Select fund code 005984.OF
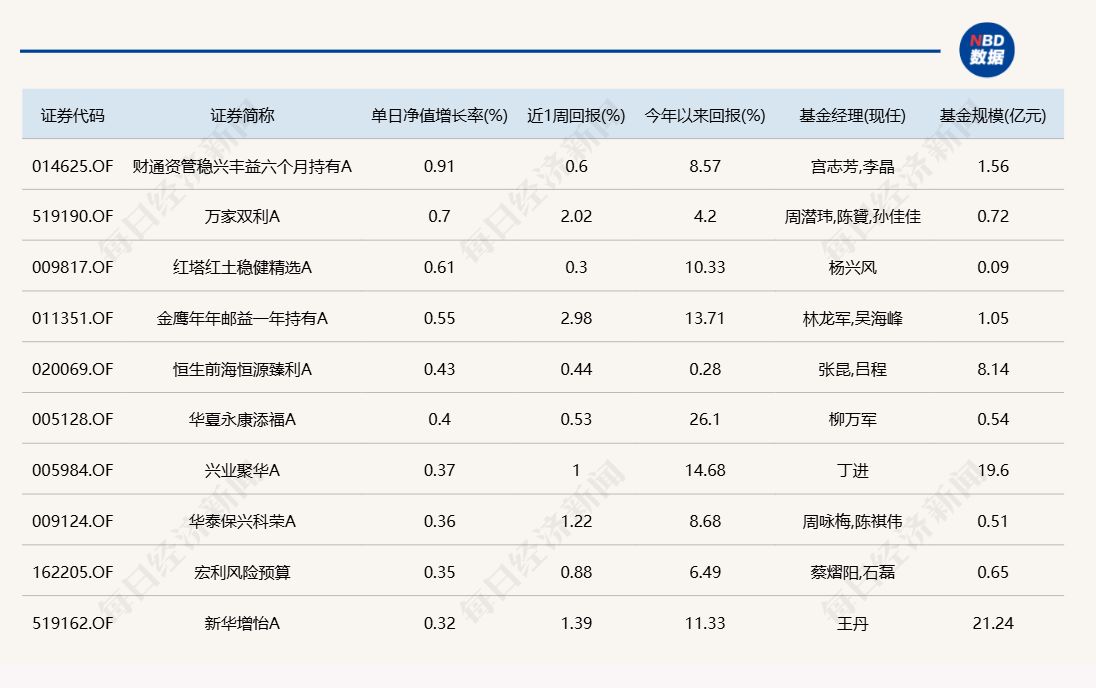This screenshot has width=1096, height=688. pos(73,471)
